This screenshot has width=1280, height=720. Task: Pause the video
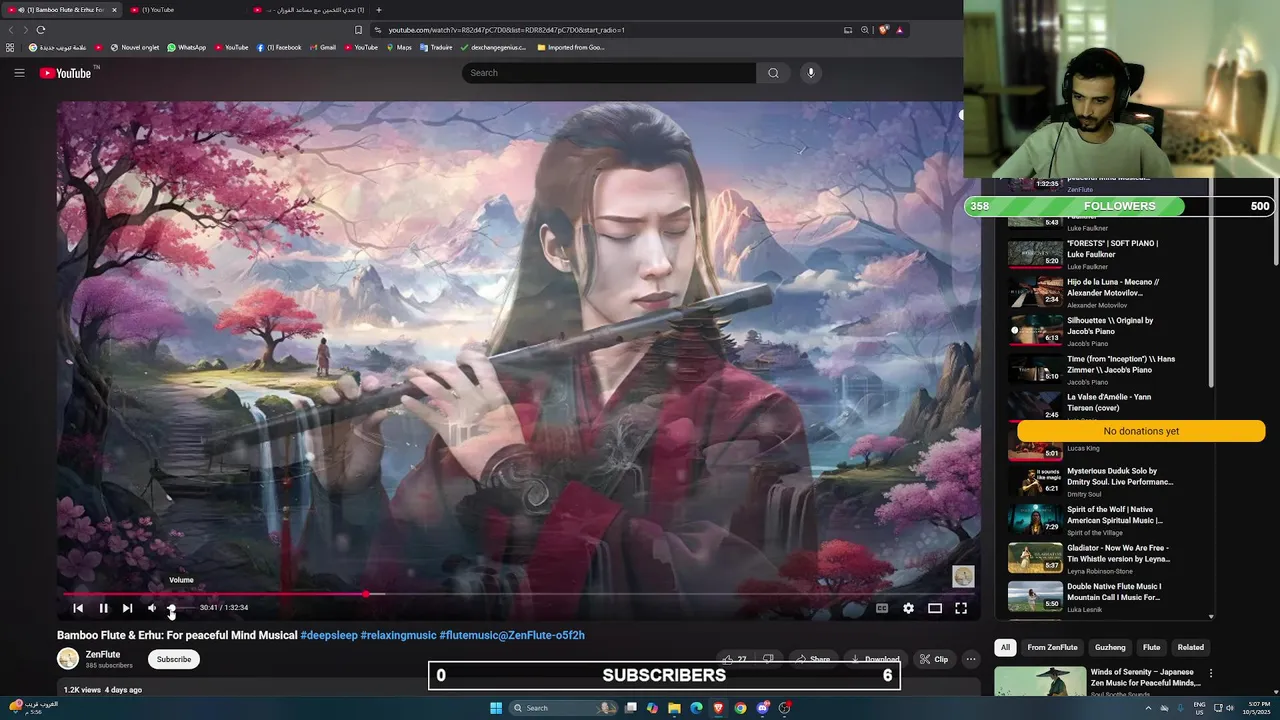point(103,608)
